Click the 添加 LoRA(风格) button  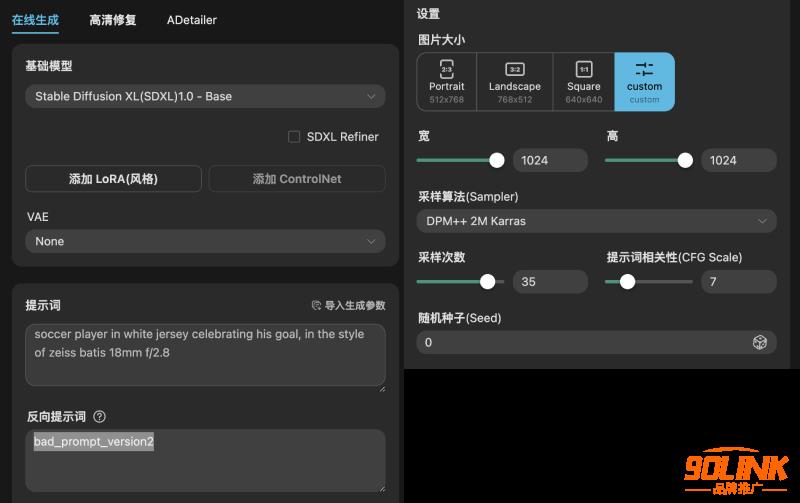pyautogui.click(x=113, y=179)
